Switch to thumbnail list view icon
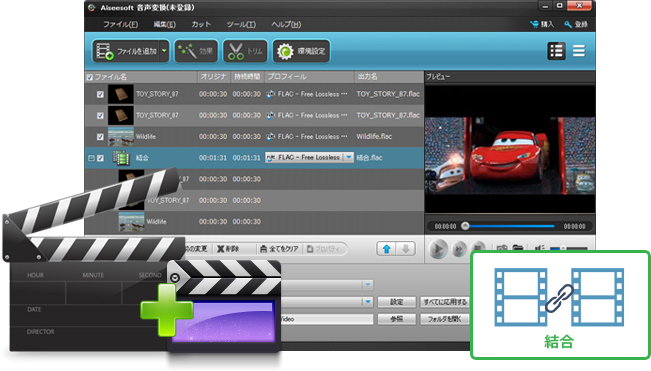The width and height of the screenshot is (651, 371). pos(556,51)
